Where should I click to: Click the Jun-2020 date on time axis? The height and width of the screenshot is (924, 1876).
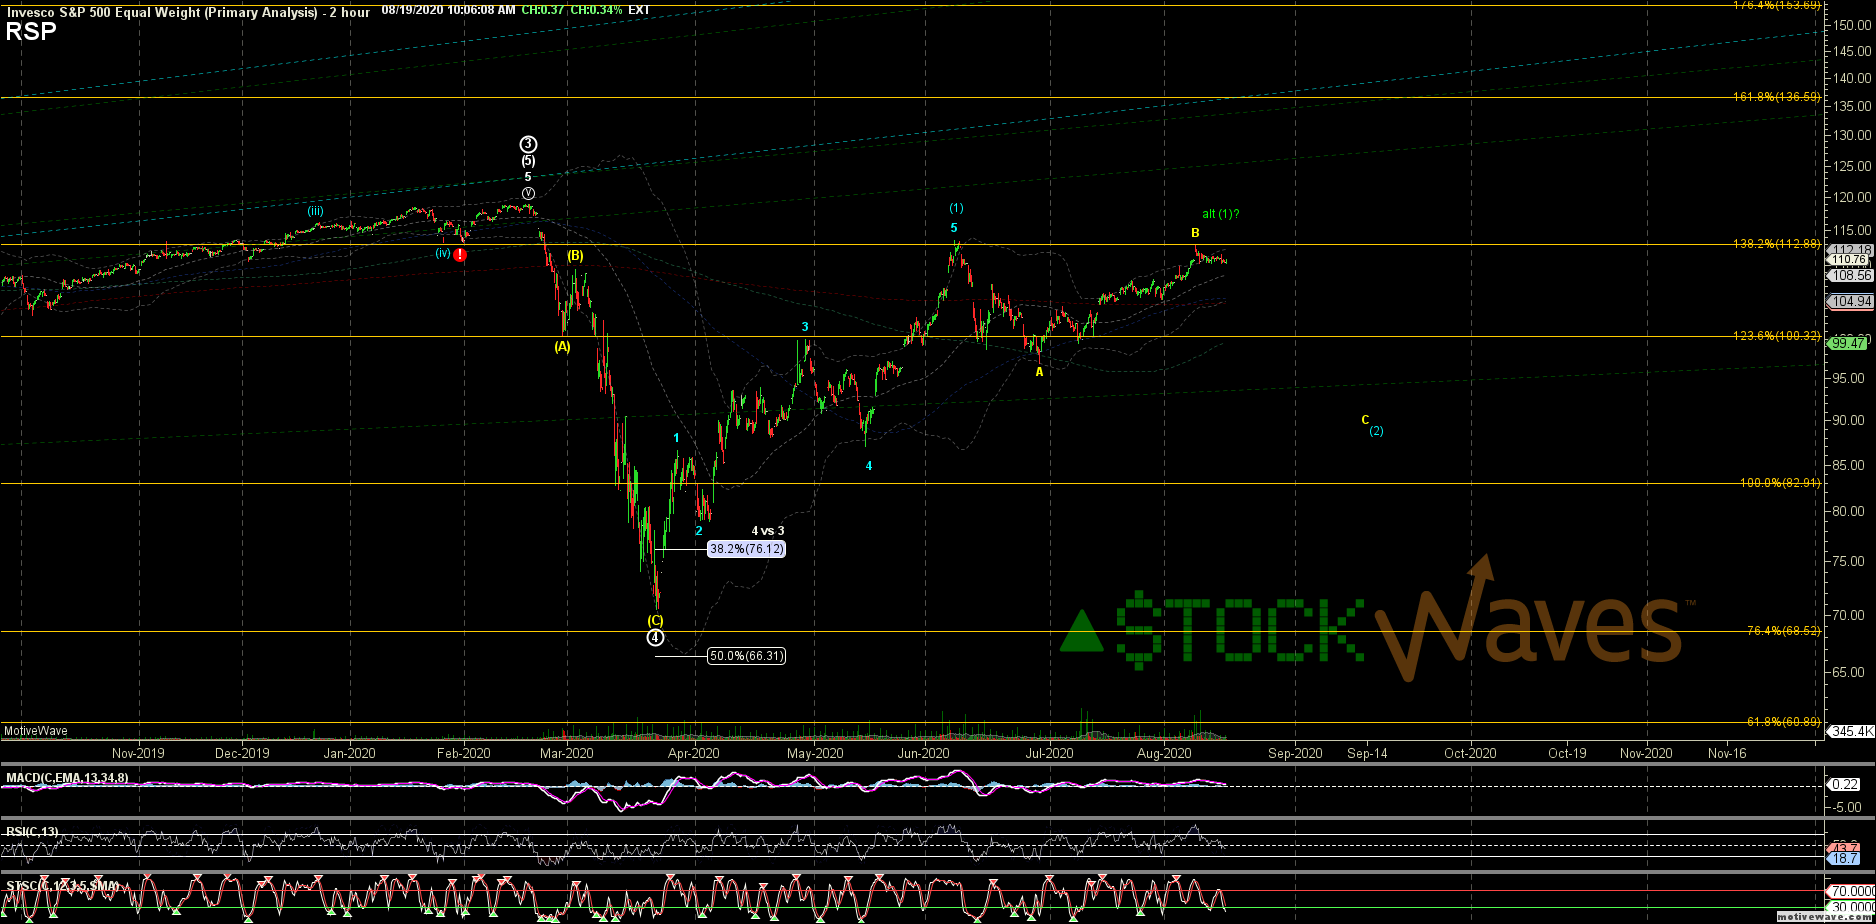point(923,753)
